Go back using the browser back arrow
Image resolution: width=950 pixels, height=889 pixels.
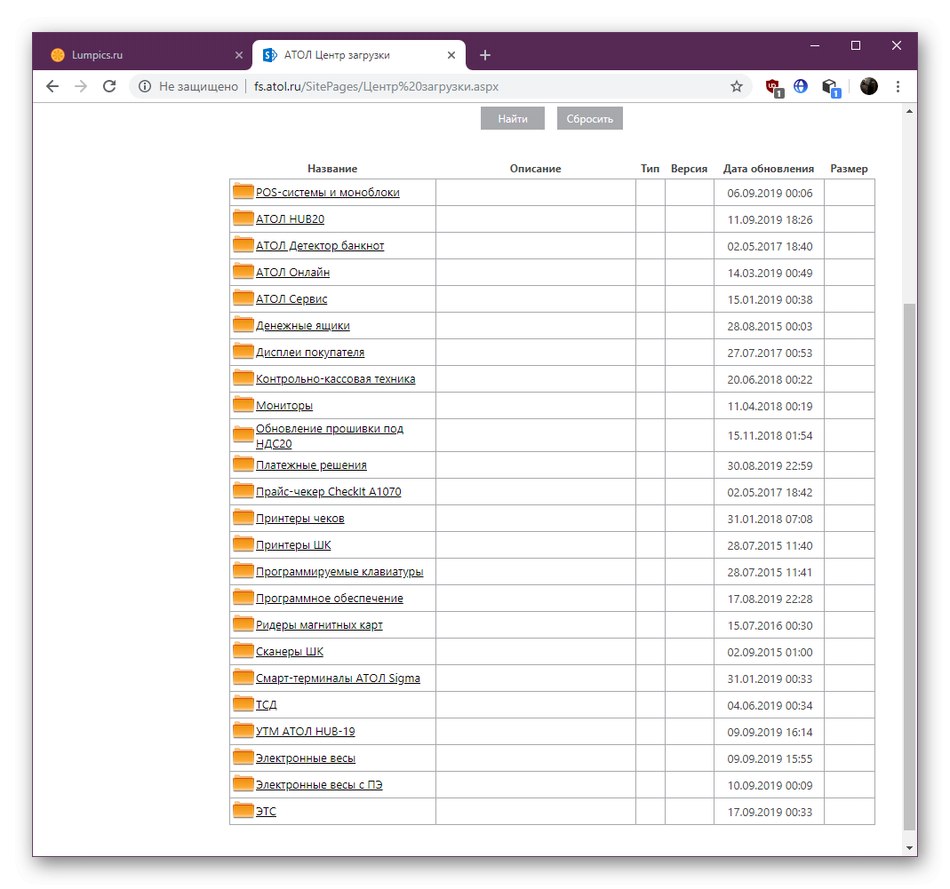click(53, 87)
